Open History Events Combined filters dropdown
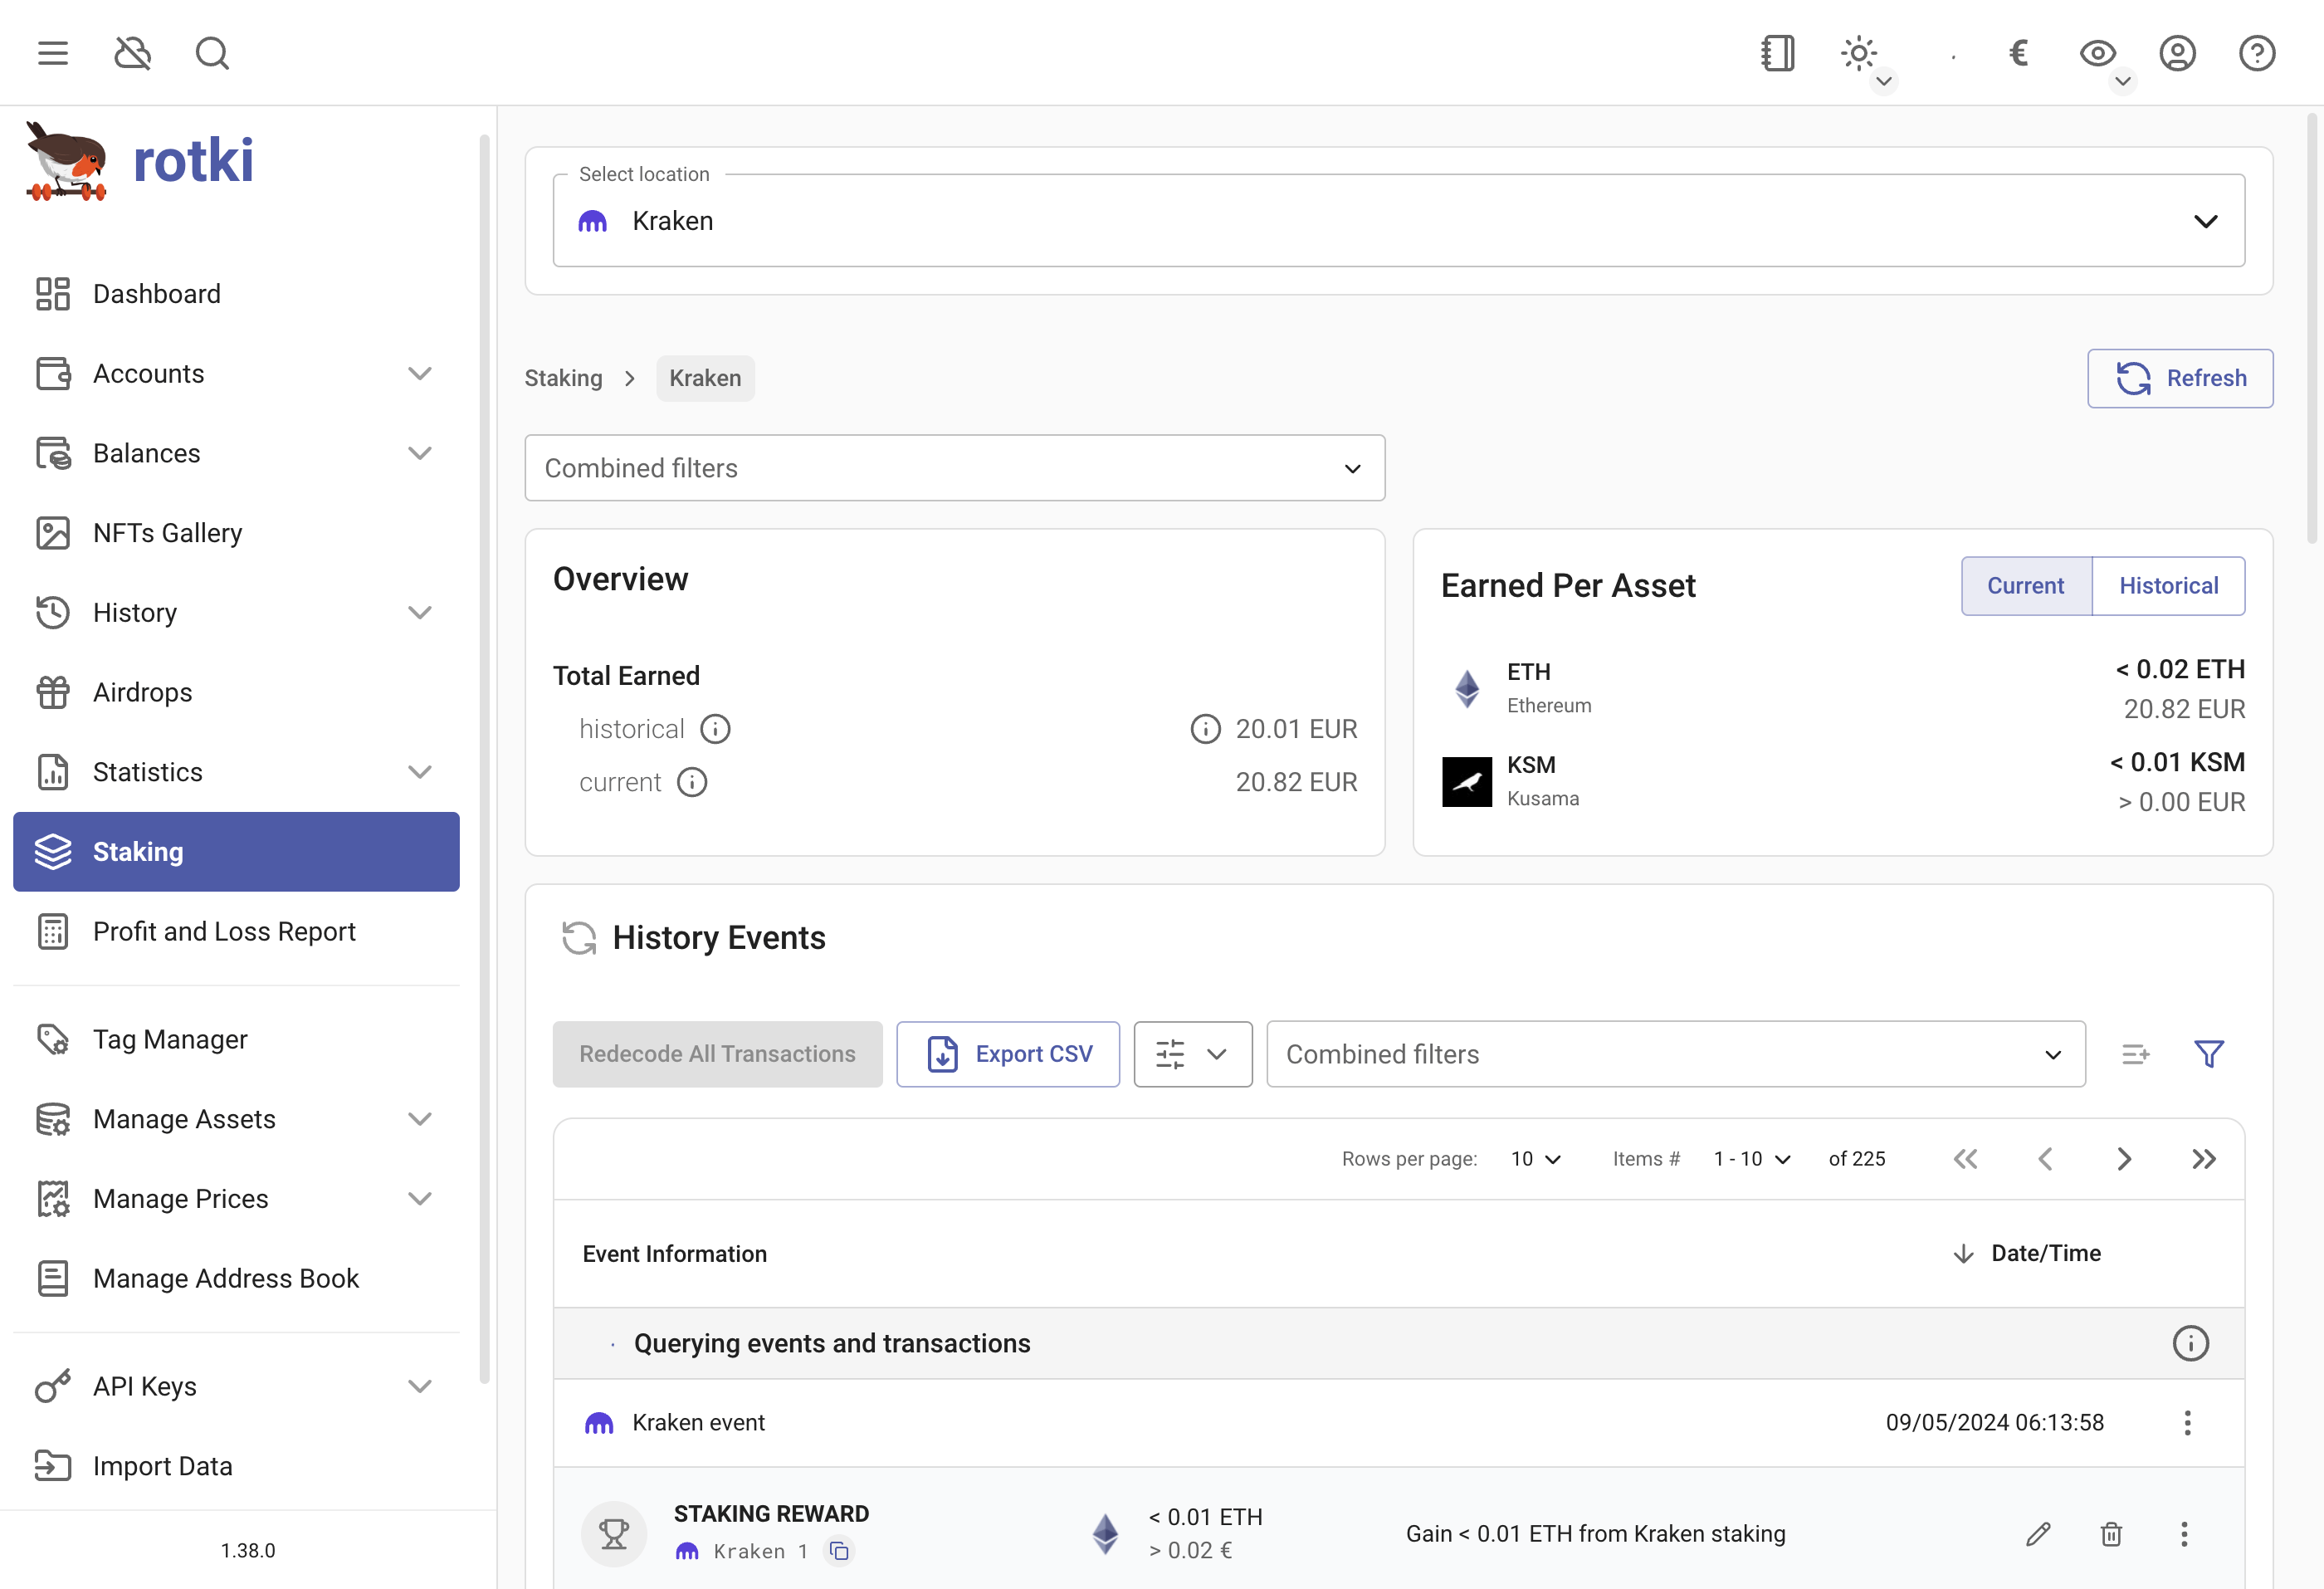Screen dimensions: 2324x1589 click(1676, 1054)
